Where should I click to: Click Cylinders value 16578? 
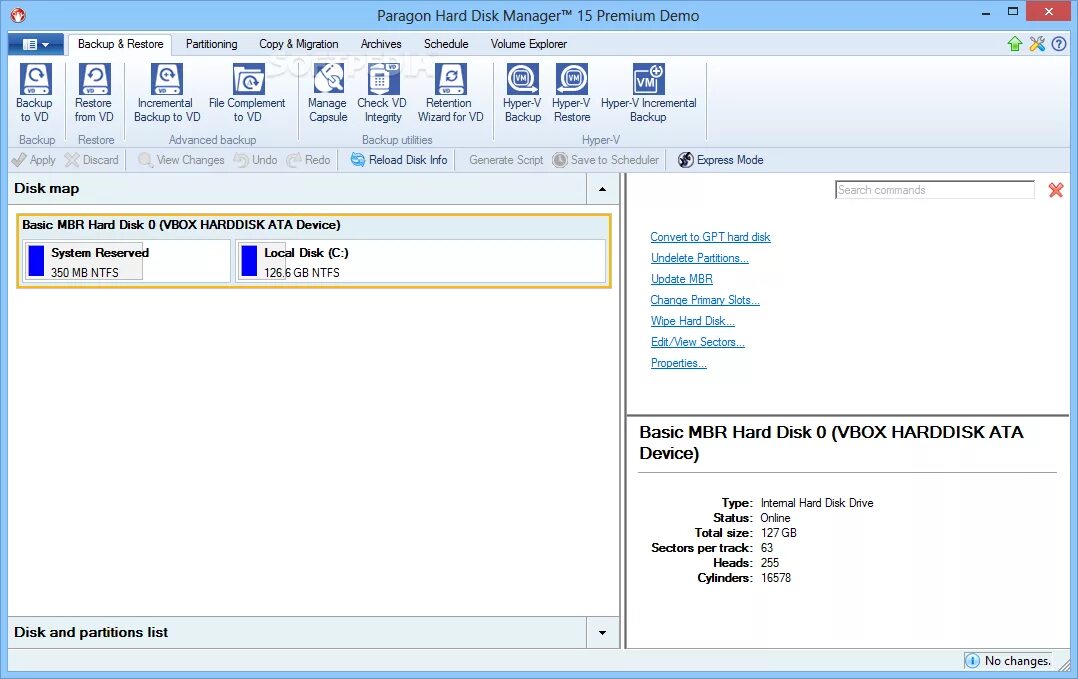[776, 578]
